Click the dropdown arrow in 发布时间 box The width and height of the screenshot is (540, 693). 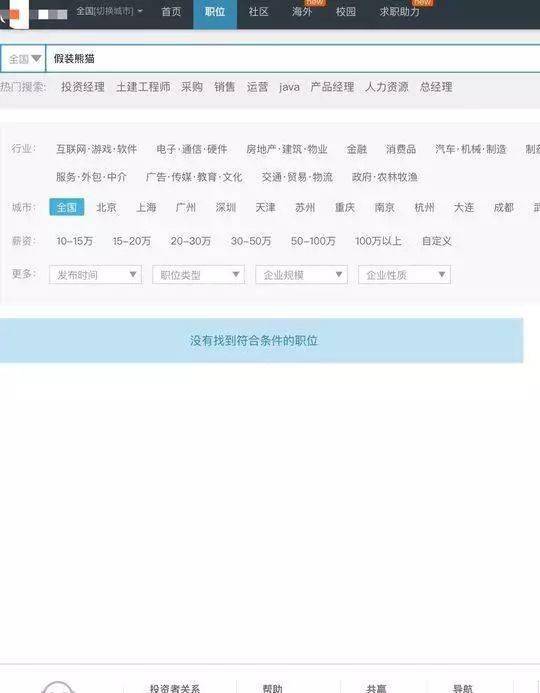(133, 274)
